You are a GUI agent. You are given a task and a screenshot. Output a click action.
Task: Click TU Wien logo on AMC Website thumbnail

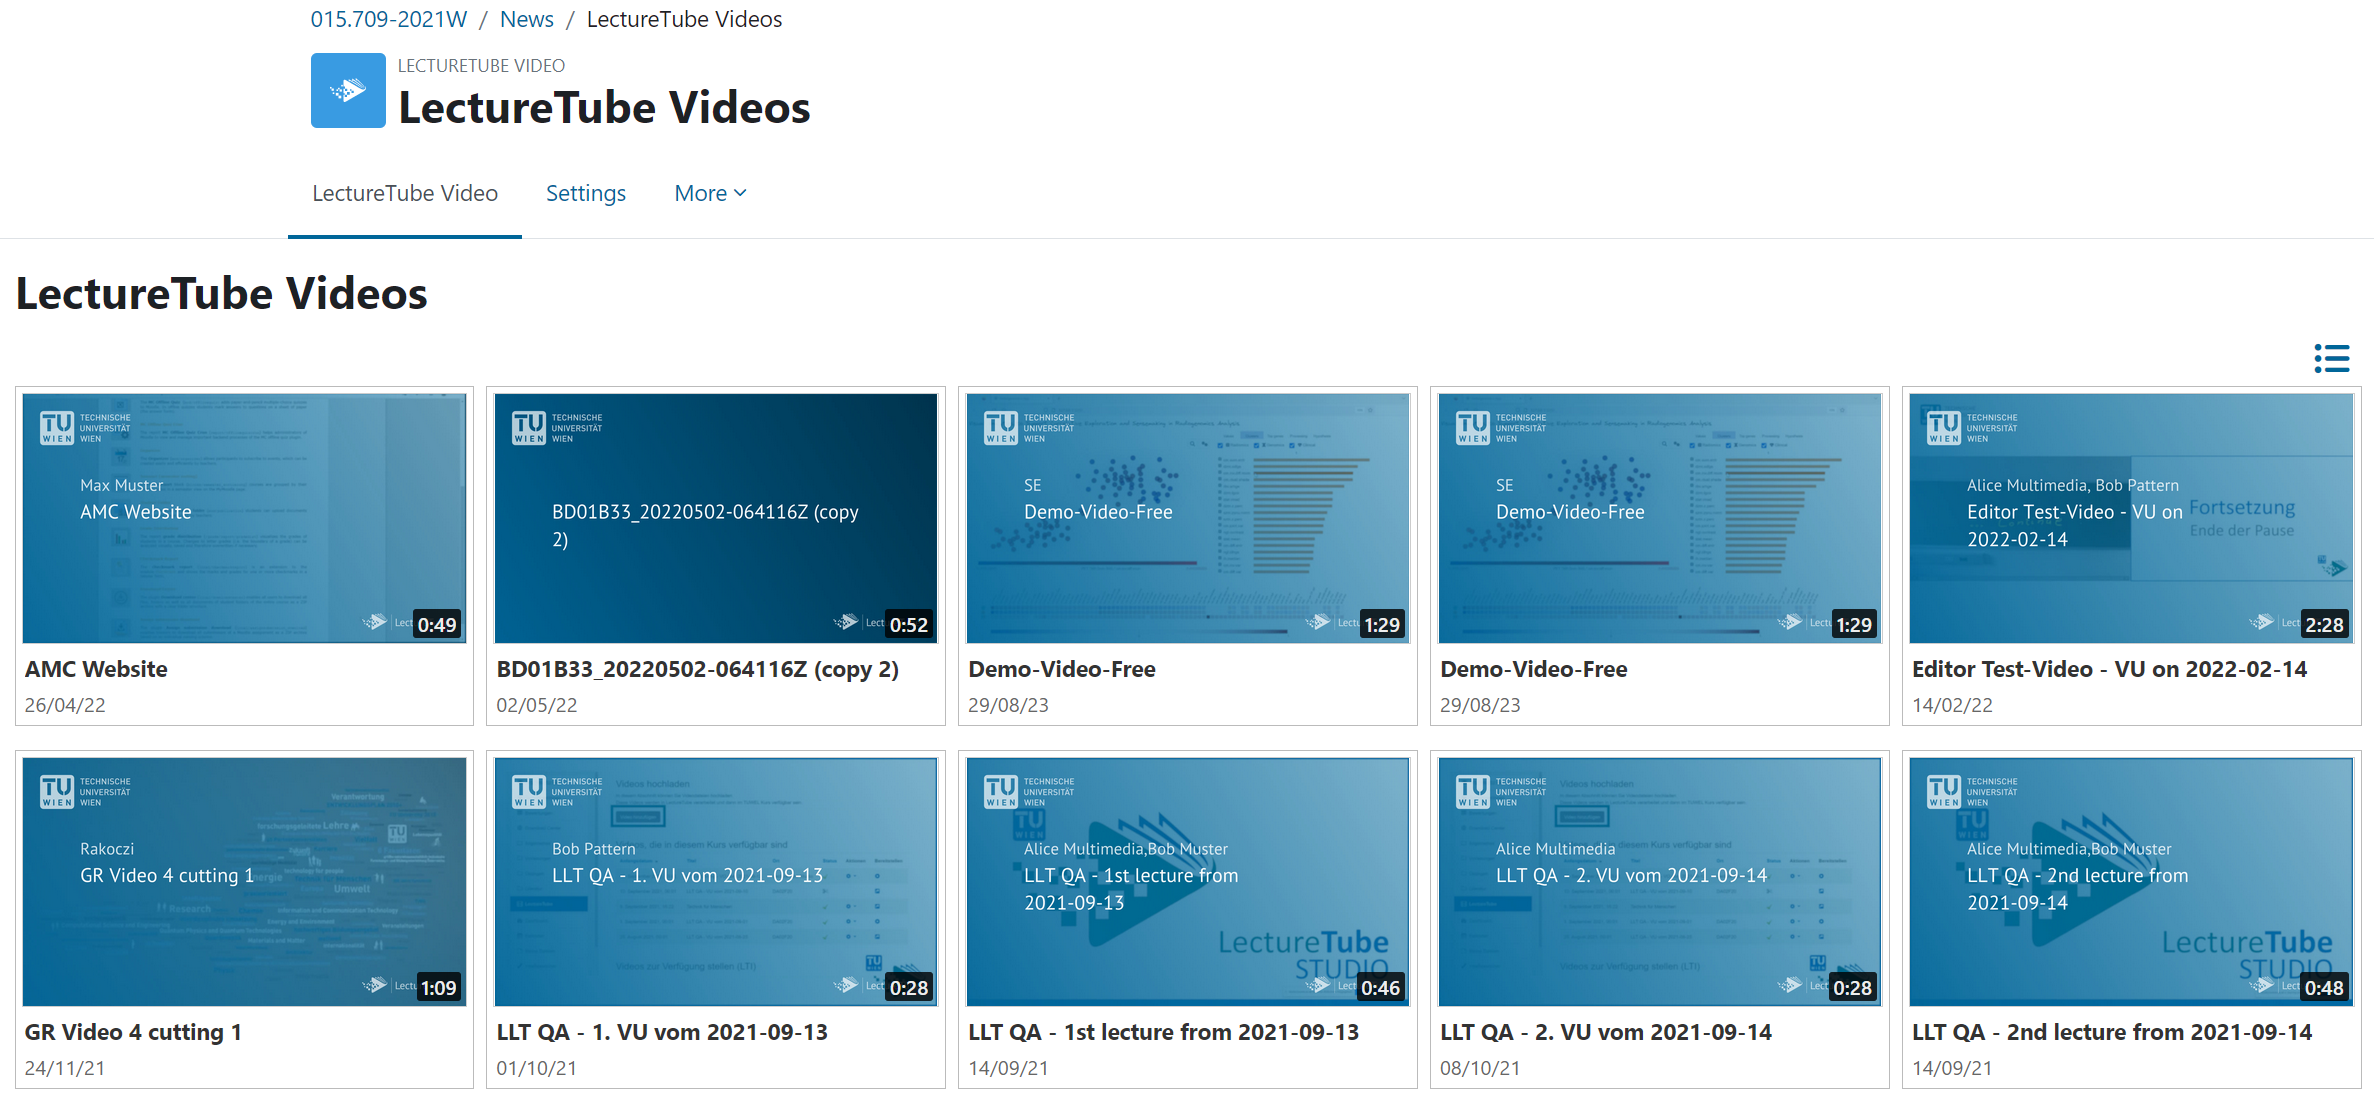click(85, 428)
